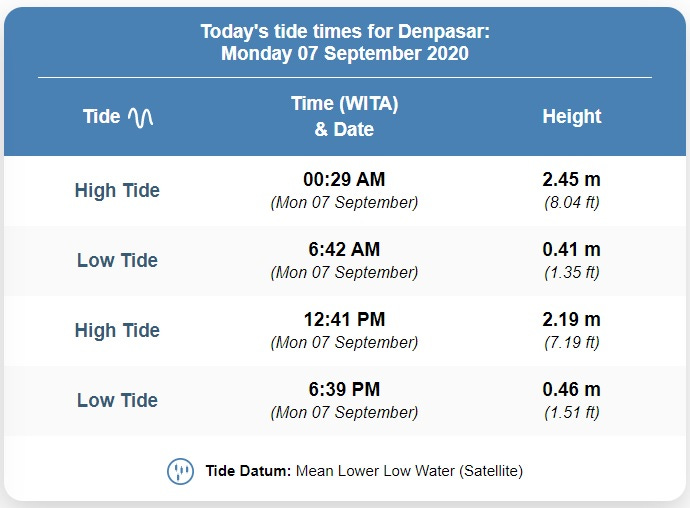Click the tide datum gauge icon
This screenshot has width=690, height=508.
[x=180, y=471]
